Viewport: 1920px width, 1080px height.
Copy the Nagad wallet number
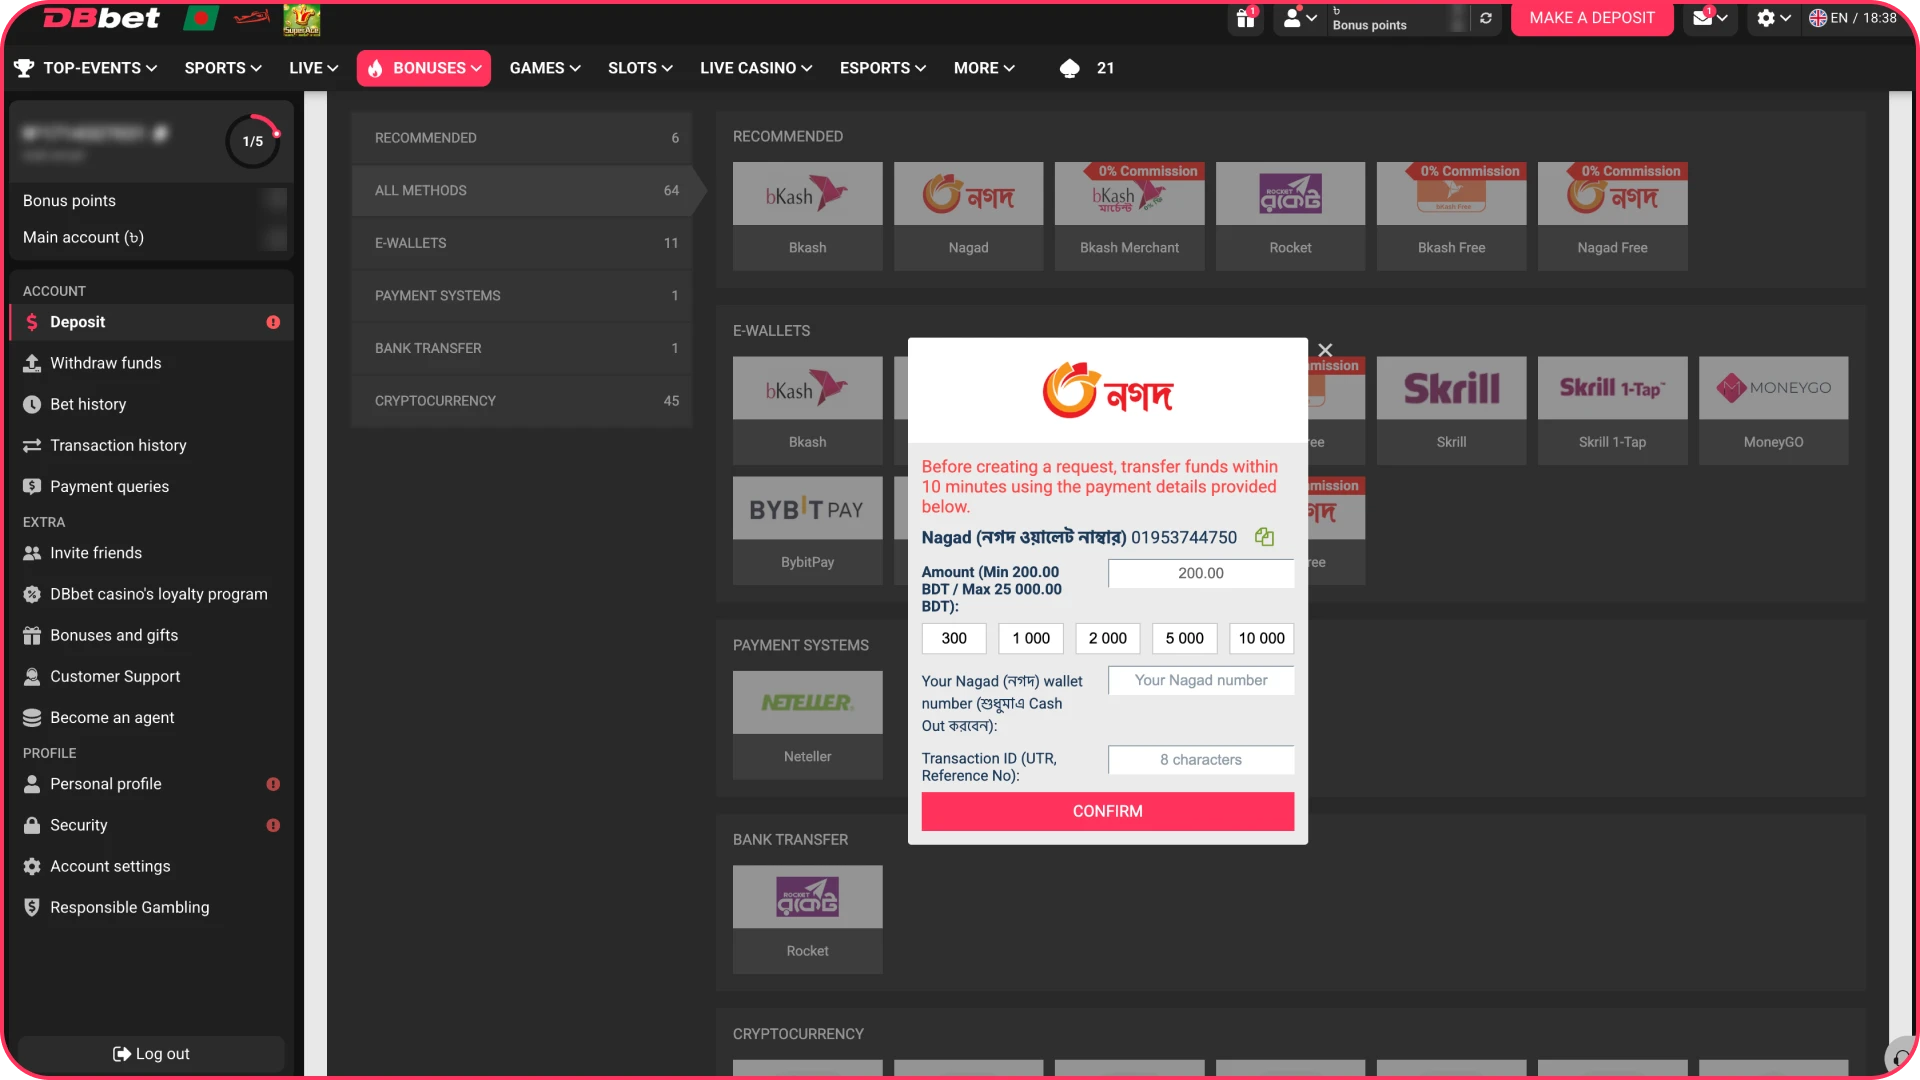[x=1264, y=537]
